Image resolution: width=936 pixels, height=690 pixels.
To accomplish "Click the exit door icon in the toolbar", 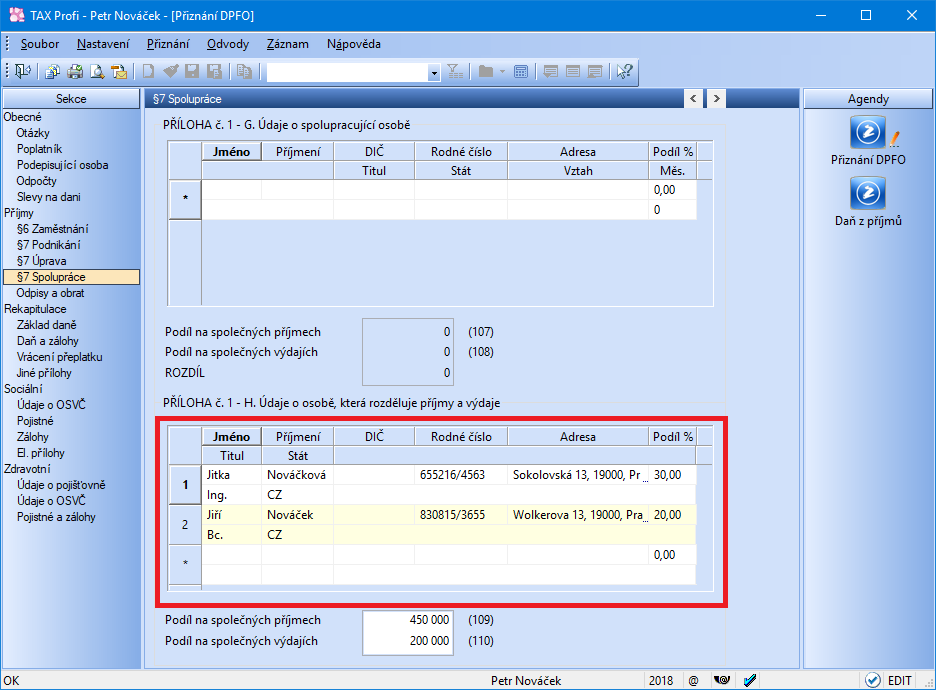I will (23, 72).
